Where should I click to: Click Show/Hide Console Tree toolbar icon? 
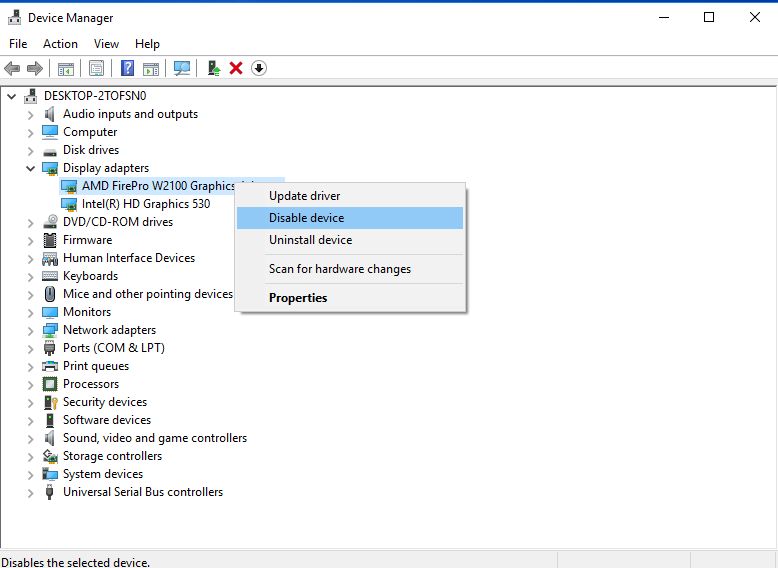click(x=65, y=68)
